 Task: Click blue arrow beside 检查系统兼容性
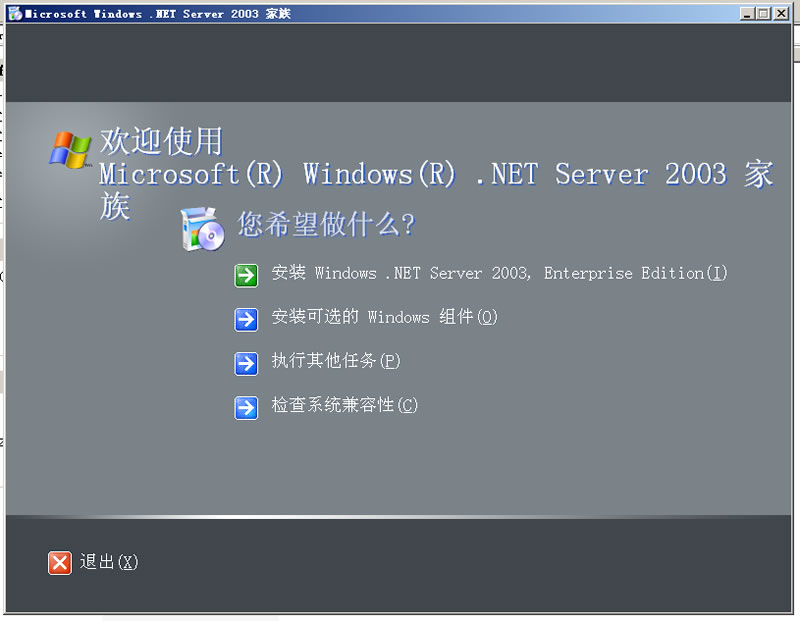[x=246, y=408]
